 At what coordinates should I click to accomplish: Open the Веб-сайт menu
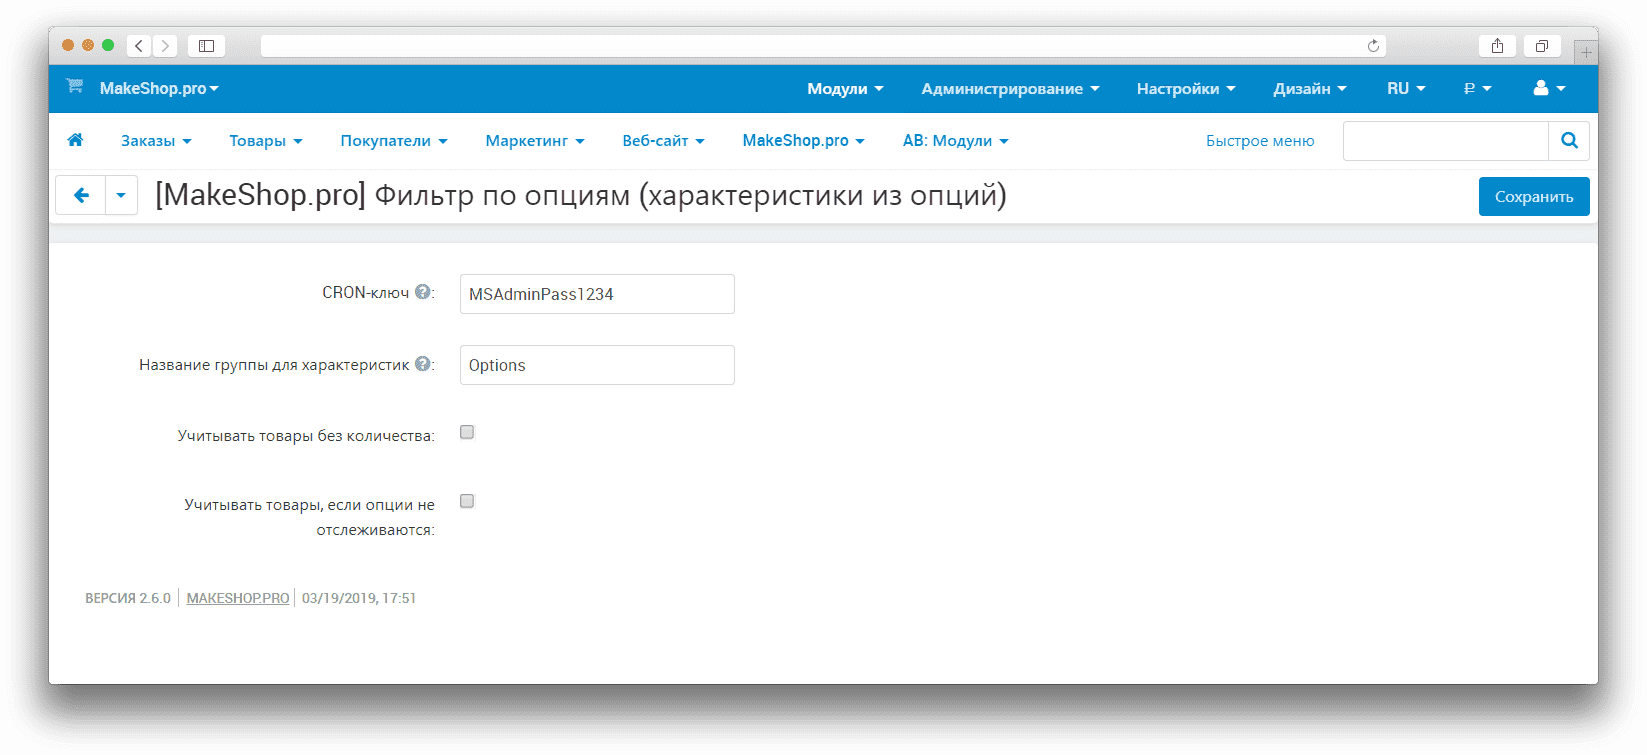[664, 141]
